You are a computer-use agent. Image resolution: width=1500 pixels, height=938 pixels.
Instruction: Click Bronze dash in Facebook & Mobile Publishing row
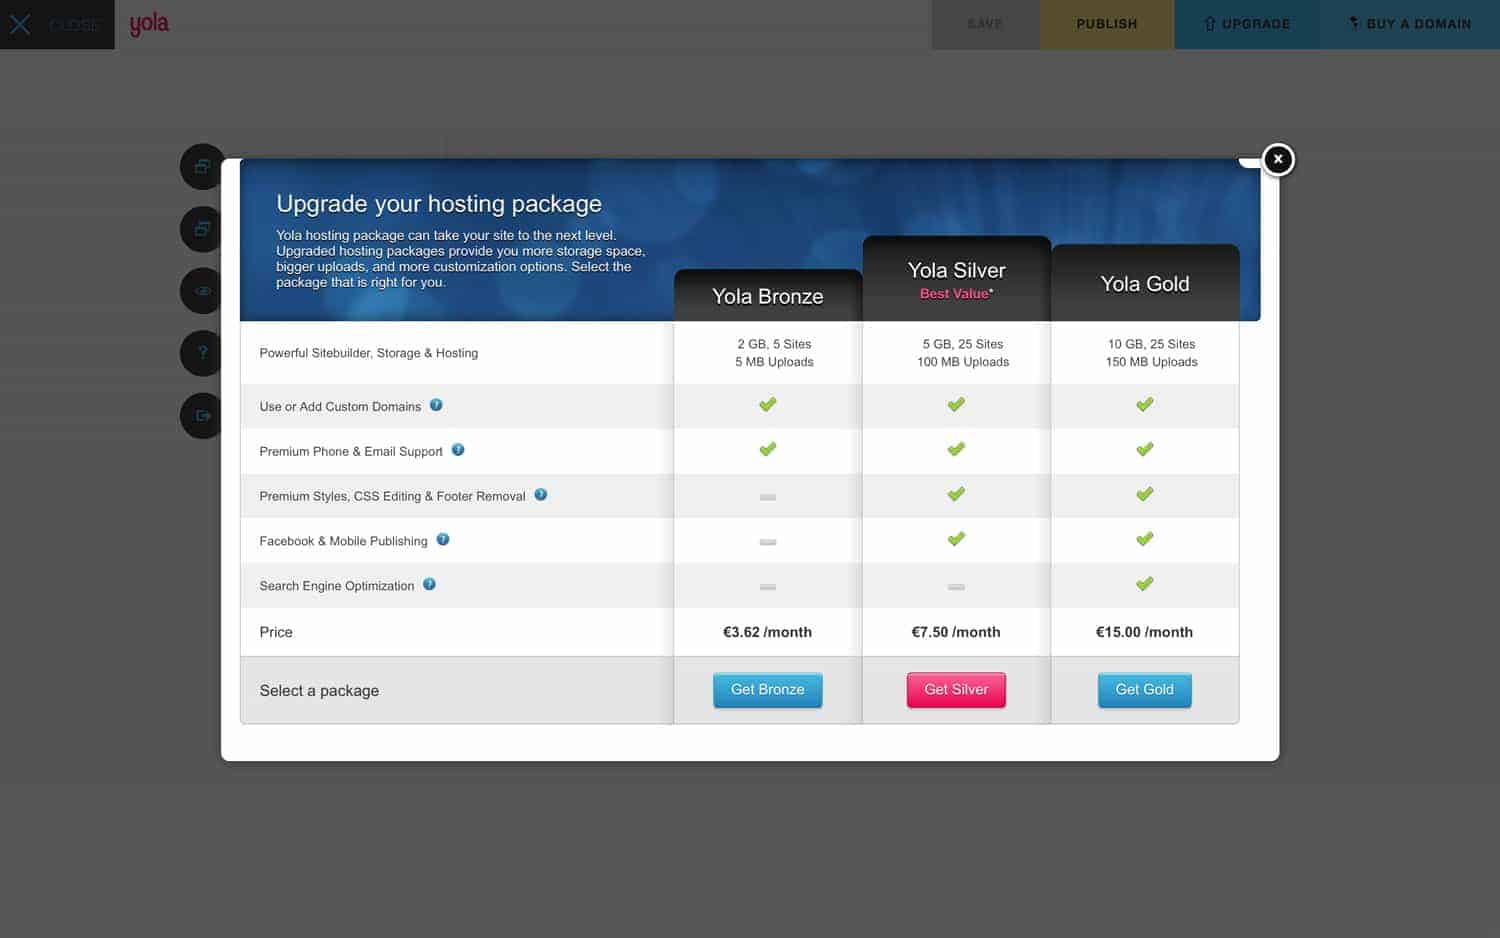pos(767,542)
